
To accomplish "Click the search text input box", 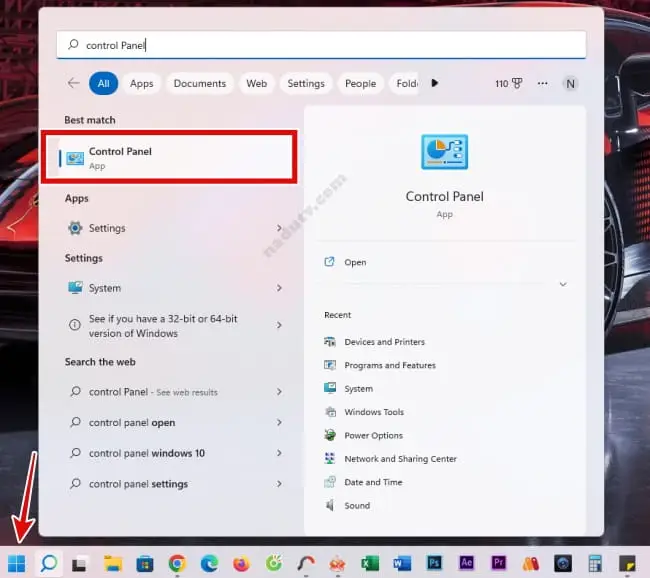I will click(x=321, y=44).
